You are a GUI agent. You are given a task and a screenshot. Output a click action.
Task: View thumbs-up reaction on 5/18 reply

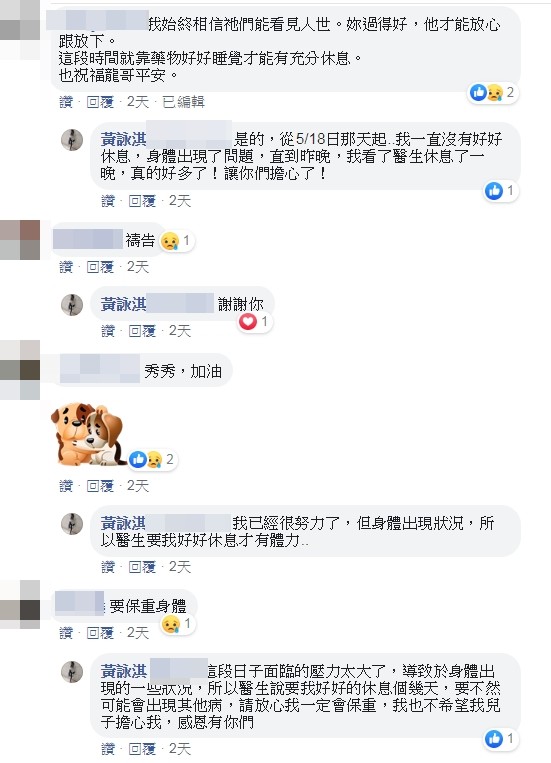pos(500,191)
